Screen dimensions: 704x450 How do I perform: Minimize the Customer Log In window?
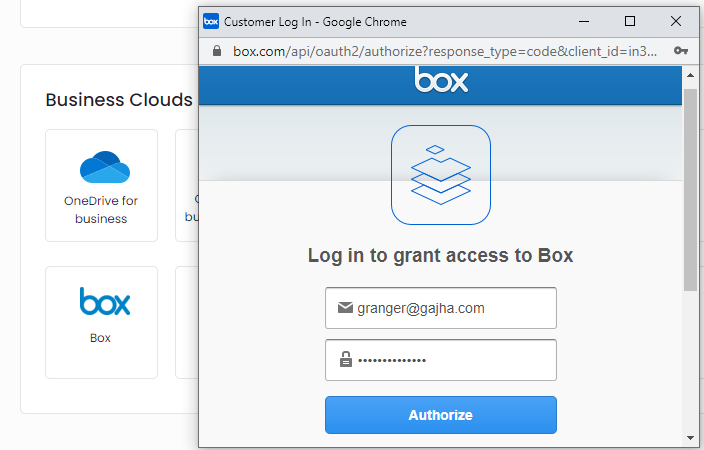pyautogui.click(x=584, y=21)
